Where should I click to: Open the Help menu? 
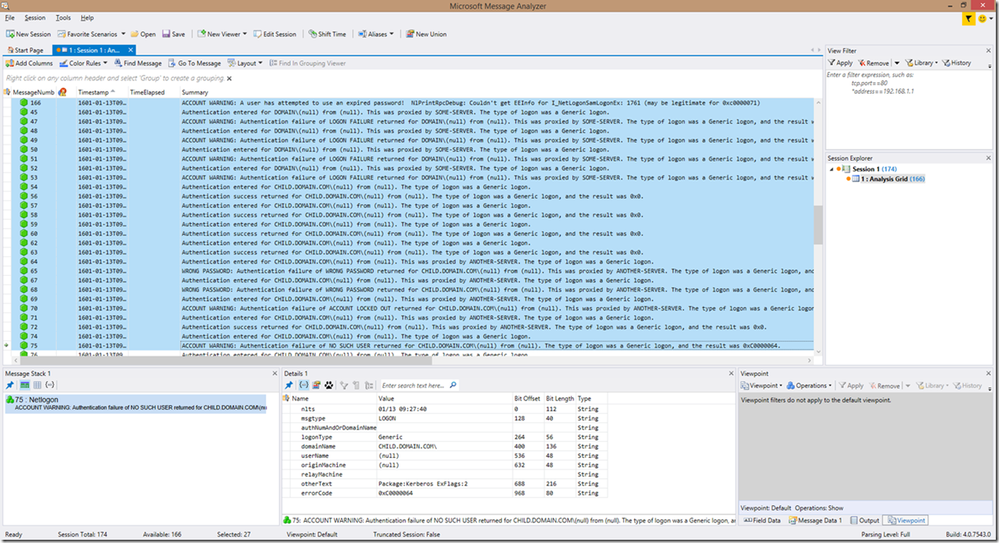(x=87, y=18)
